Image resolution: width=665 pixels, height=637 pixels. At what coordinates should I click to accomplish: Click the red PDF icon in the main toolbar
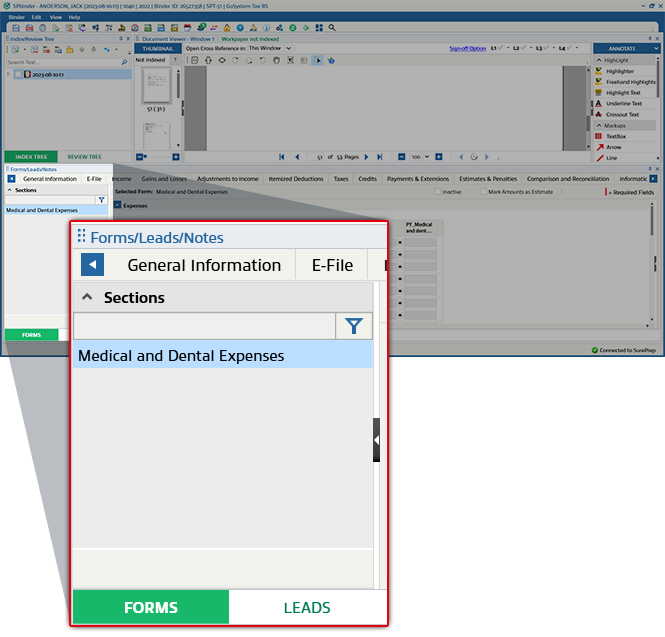(x=29, y=28)
